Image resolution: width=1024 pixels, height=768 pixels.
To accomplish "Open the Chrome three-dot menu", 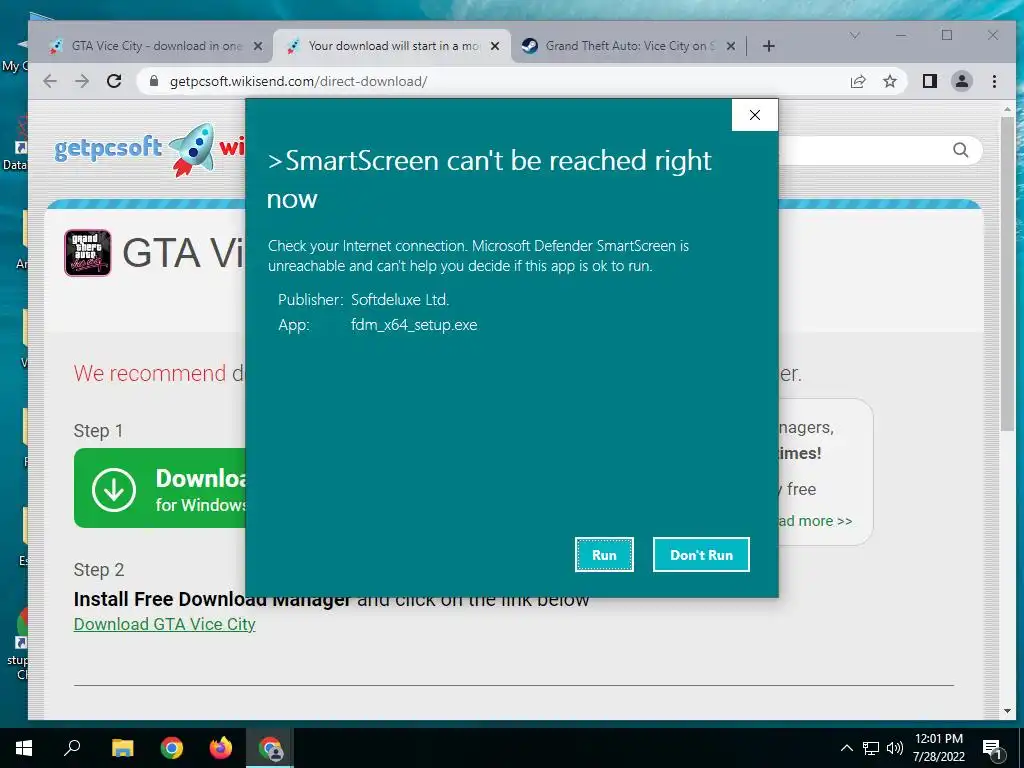I will click(x=994, y=81).
